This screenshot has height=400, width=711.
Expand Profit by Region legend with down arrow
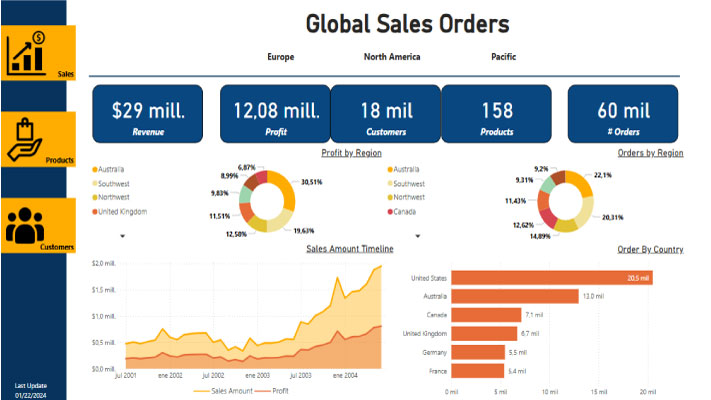(x=122, y=237)
